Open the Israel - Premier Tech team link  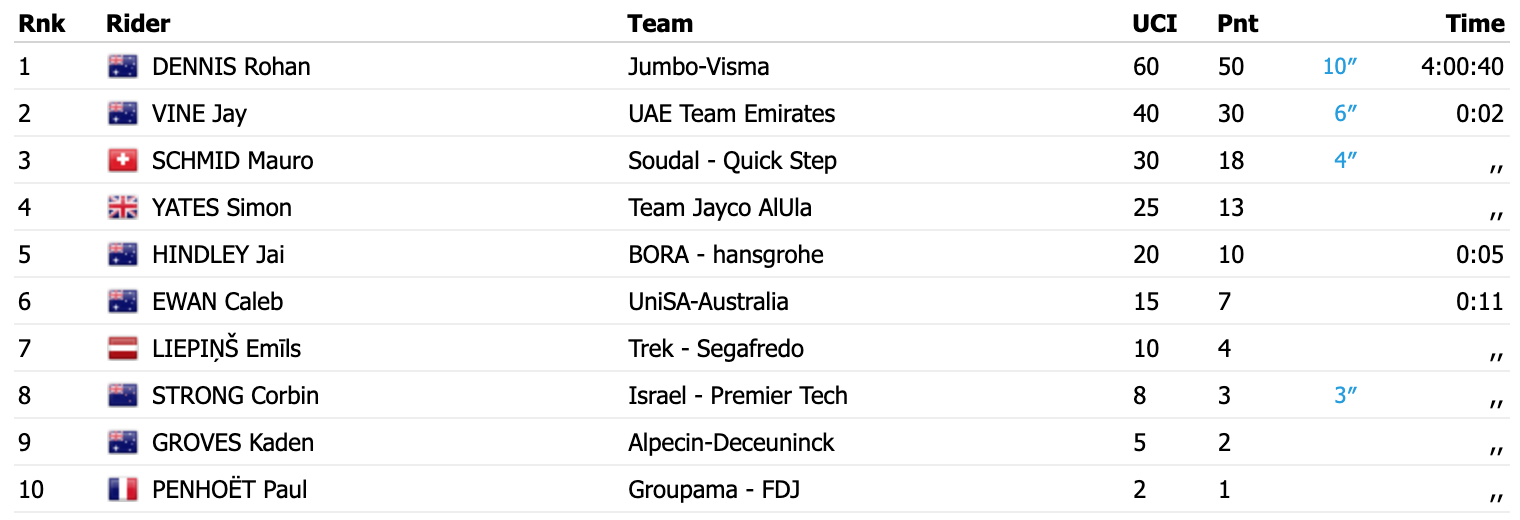pyautogui.click(x=737, y=396)
